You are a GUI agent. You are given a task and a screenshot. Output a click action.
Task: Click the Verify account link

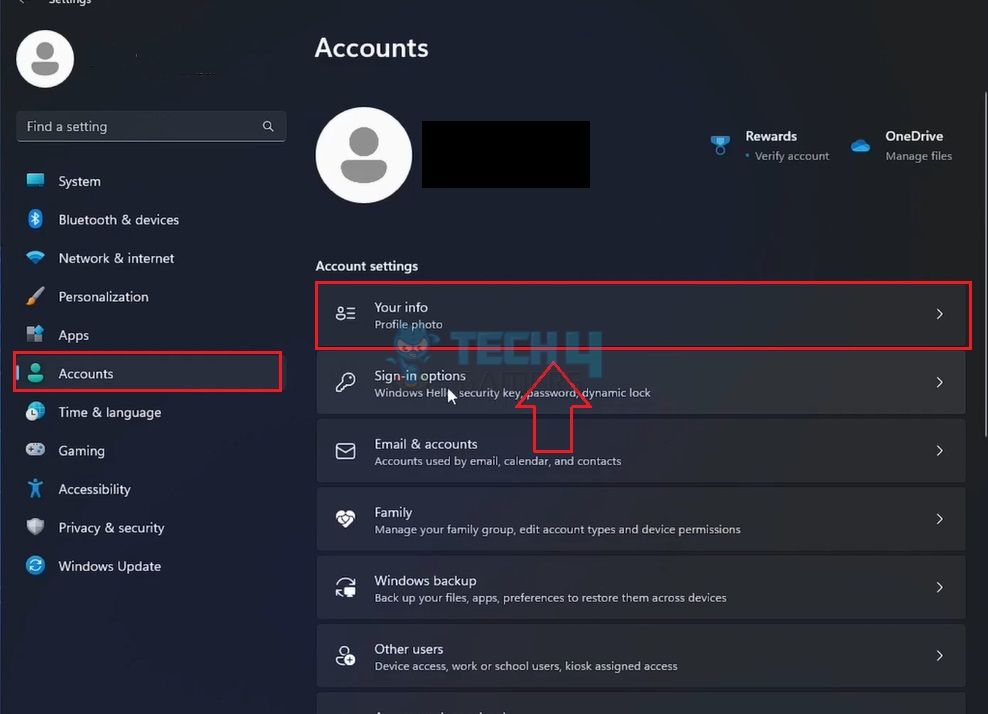click(x=789, y=156)
